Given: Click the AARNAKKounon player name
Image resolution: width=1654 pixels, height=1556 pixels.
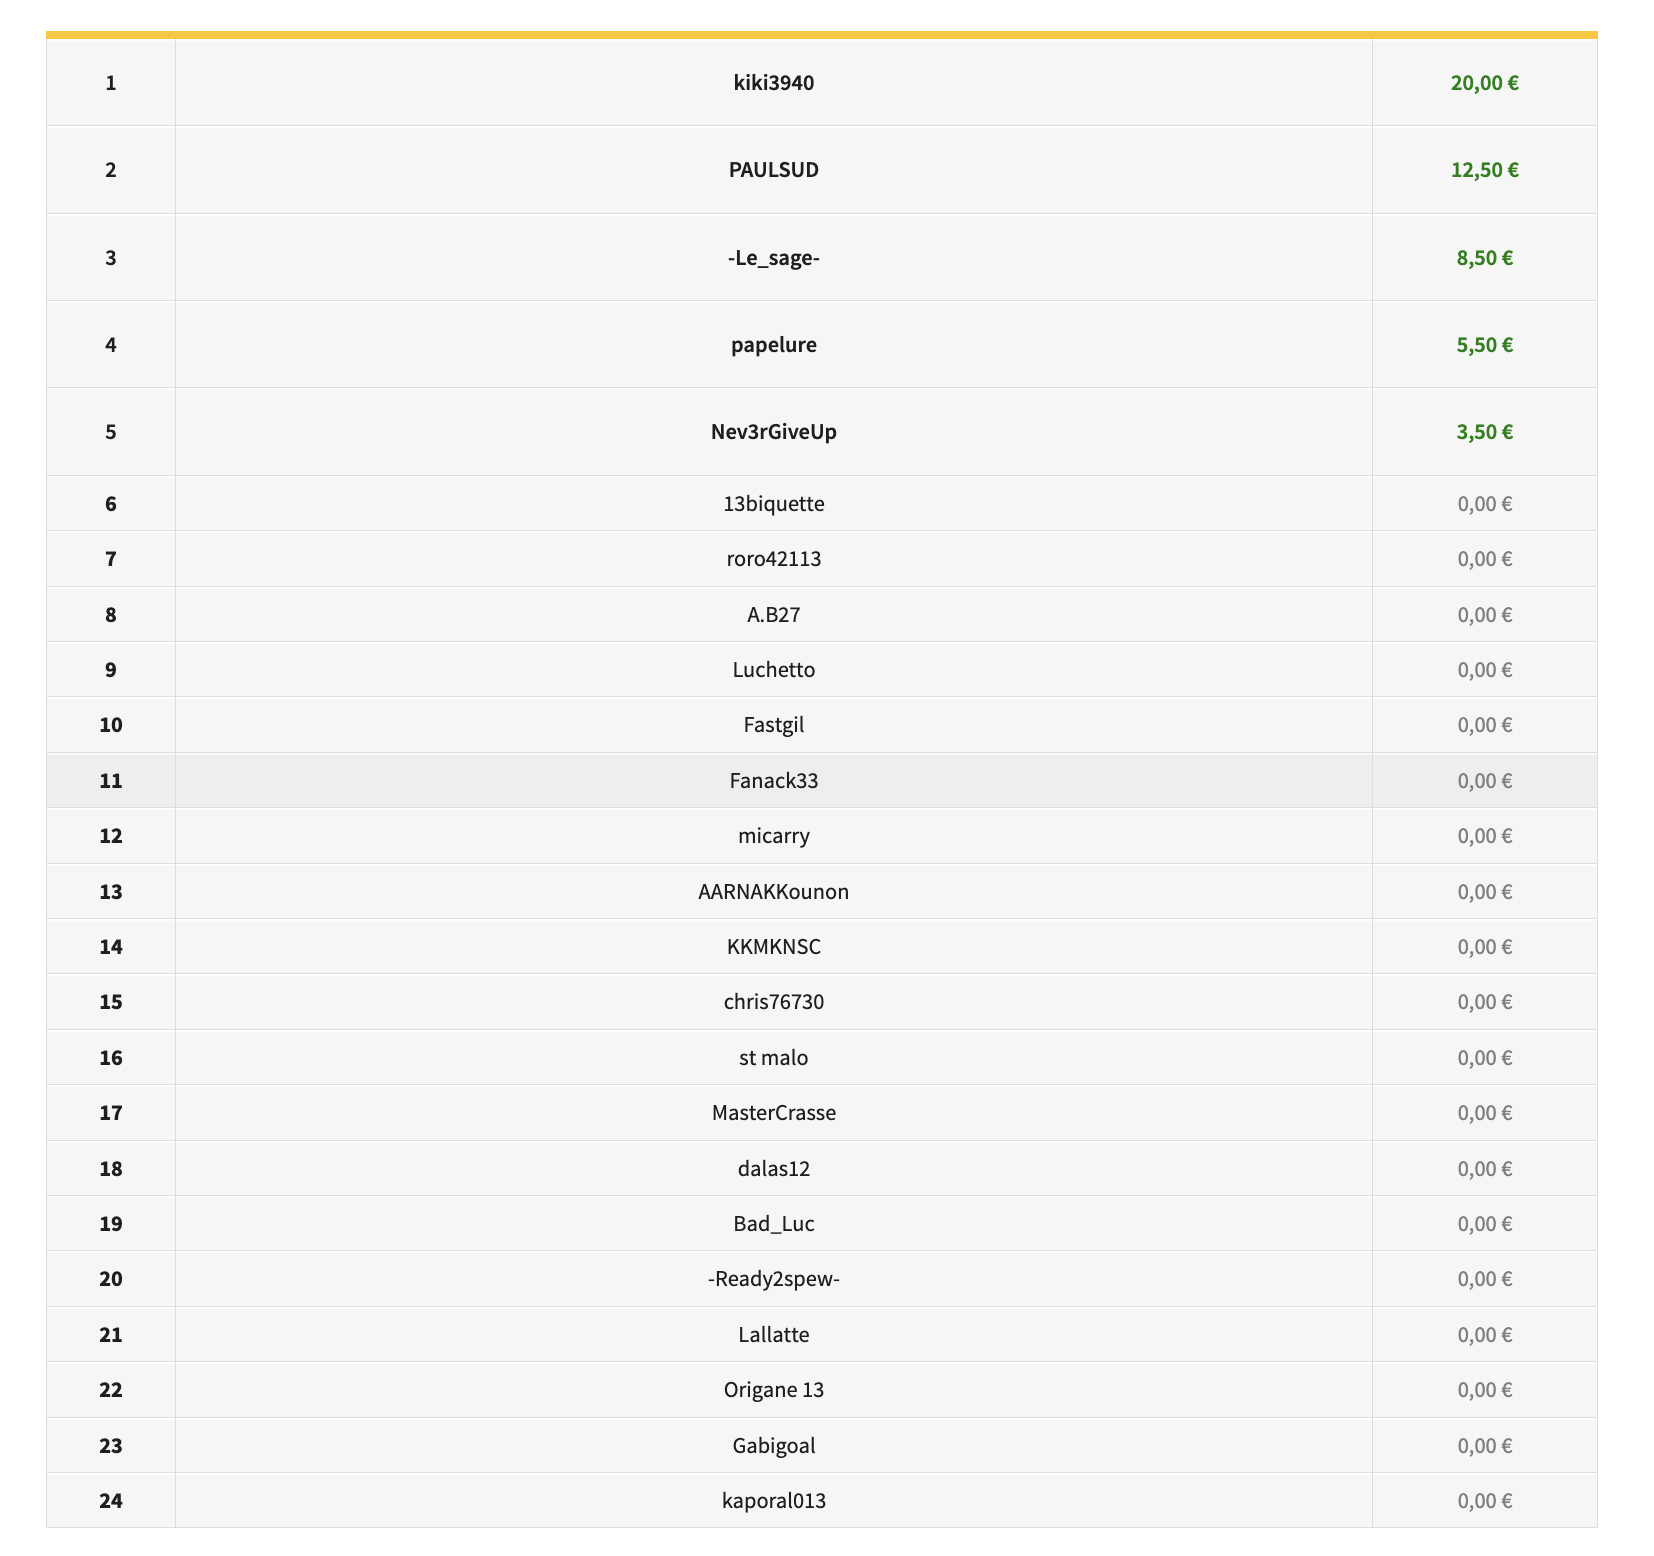Looking at the screenshot, I should click(x=773, y=892).
